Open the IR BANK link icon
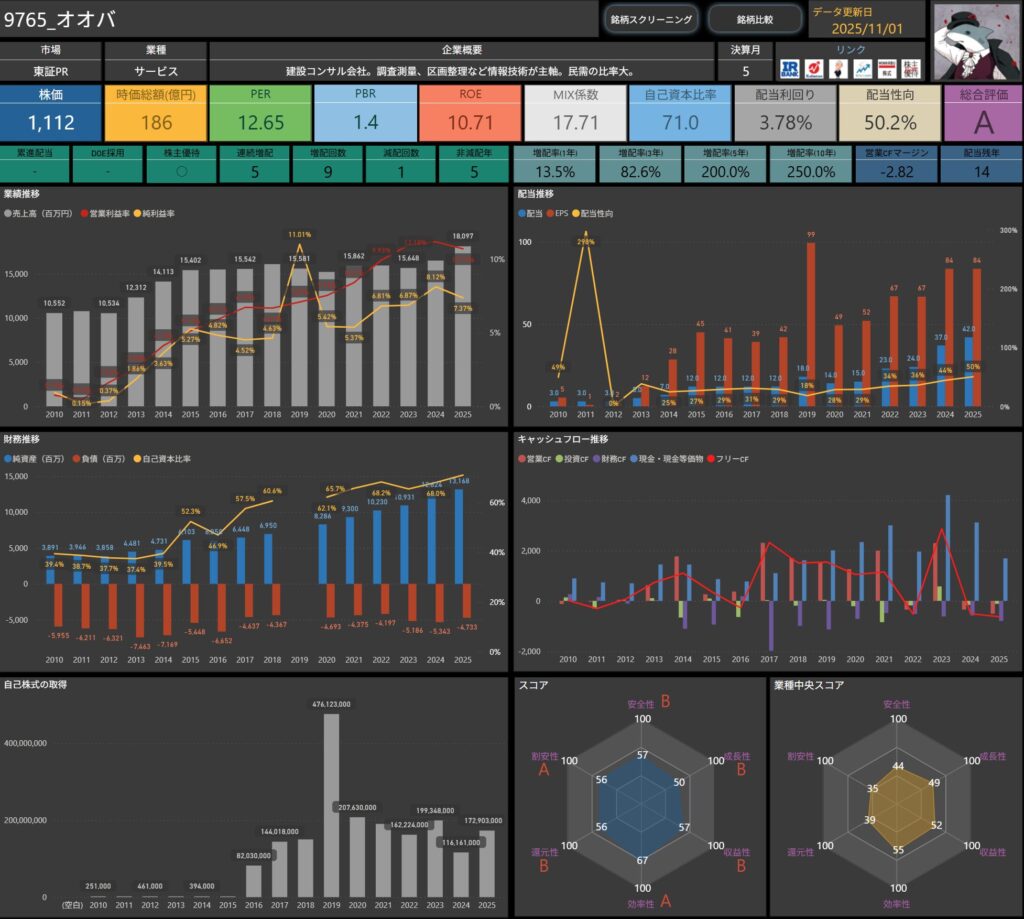 (791, 68)
